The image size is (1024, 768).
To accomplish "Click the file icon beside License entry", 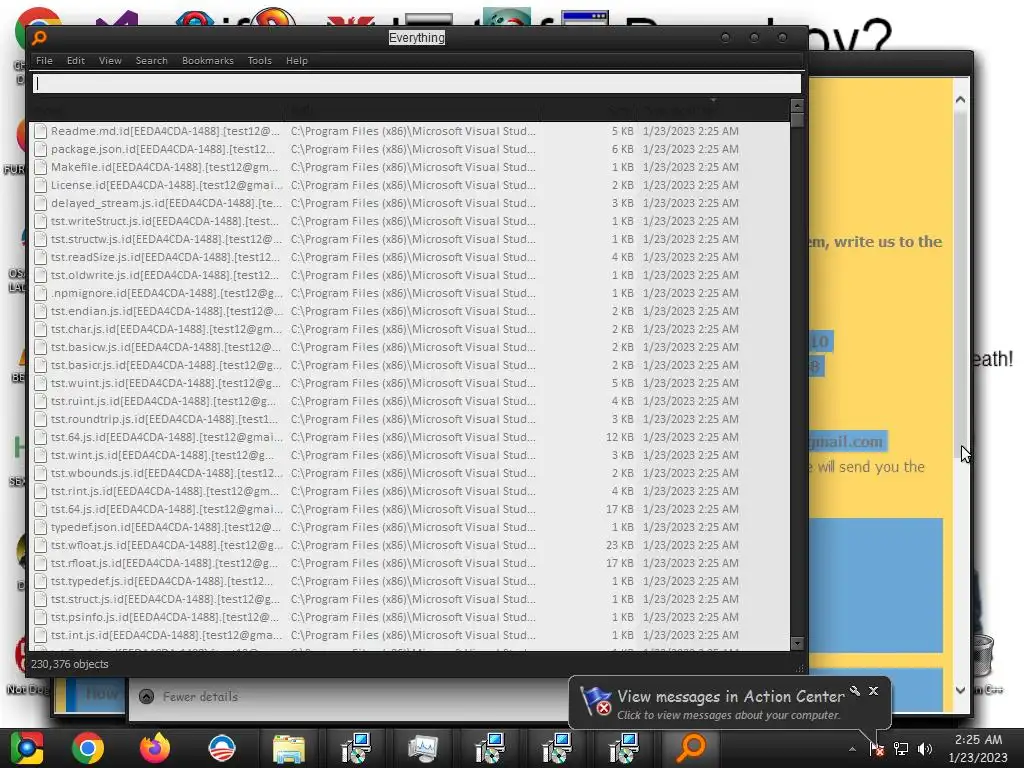I will pos(40,185).
